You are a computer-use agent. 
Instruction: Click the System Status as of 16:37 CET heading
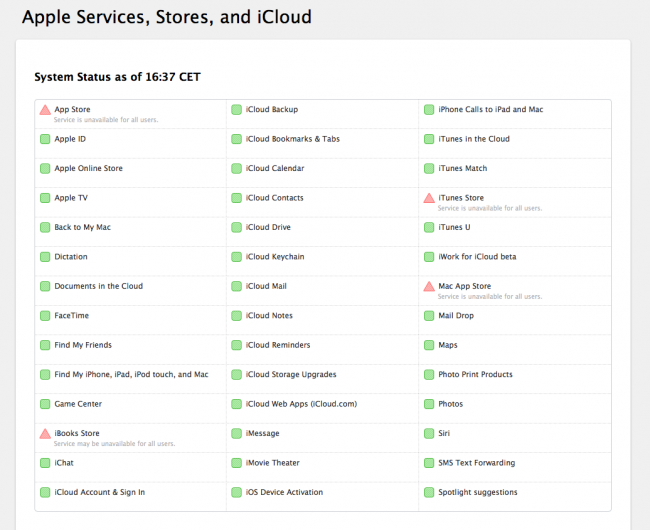117,77
